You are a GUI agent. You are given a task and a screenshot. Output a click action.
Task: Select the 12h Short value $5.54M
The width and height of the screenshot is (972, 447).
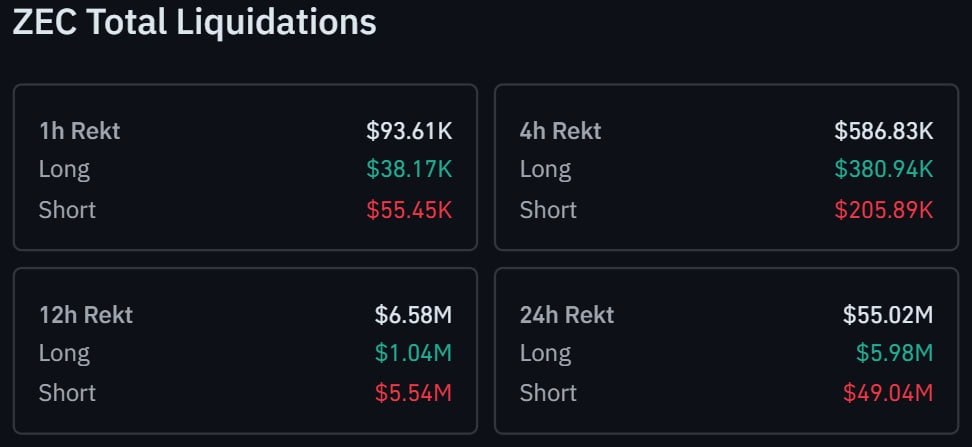point(413,393)
